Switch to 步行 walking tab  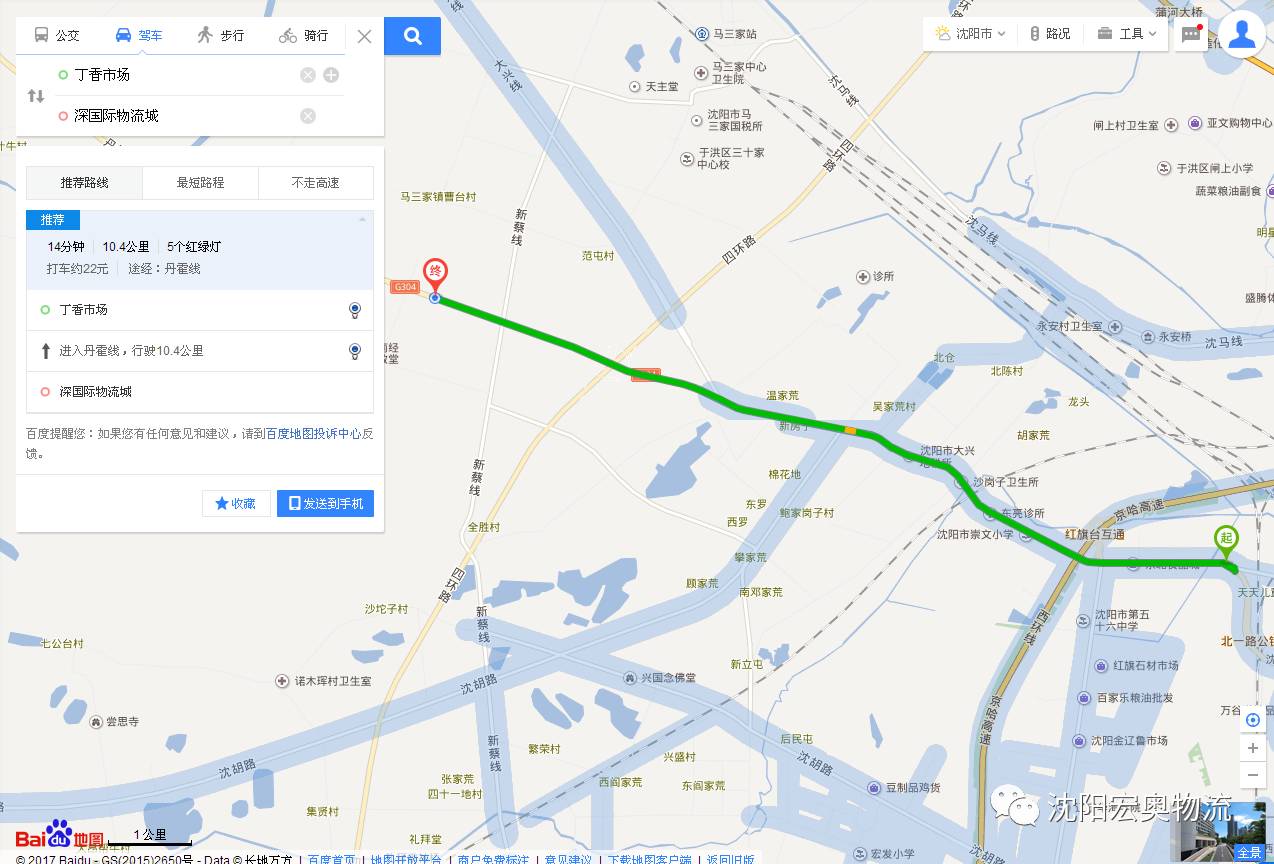[220, 36]
